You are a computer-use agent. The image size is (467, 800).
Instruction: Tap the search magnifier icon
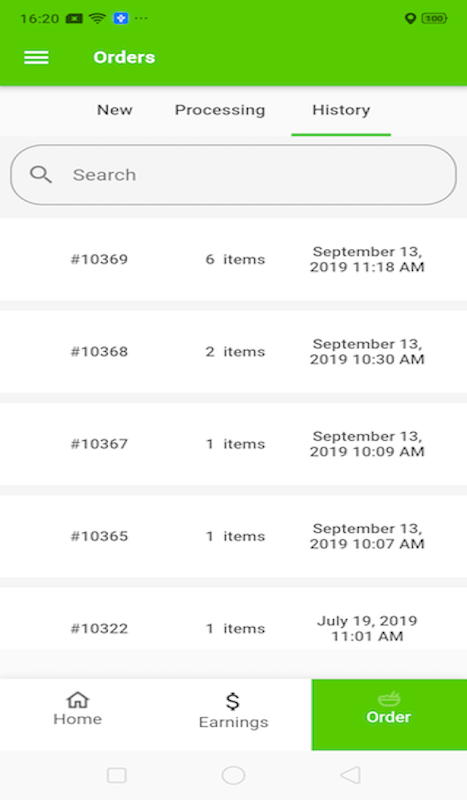click(x=40, y=174)
